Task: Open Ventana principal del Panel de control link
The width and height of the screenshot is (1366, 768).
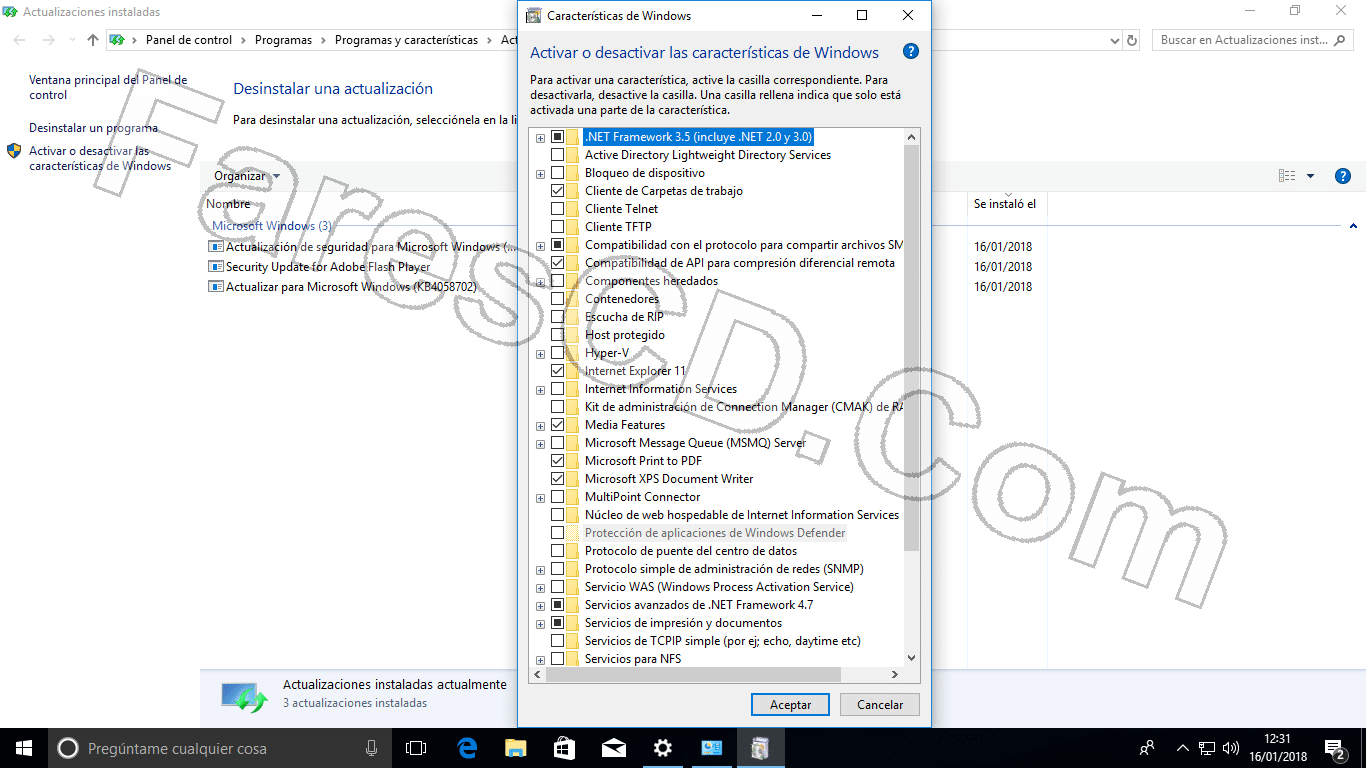Action: point(108,87)
